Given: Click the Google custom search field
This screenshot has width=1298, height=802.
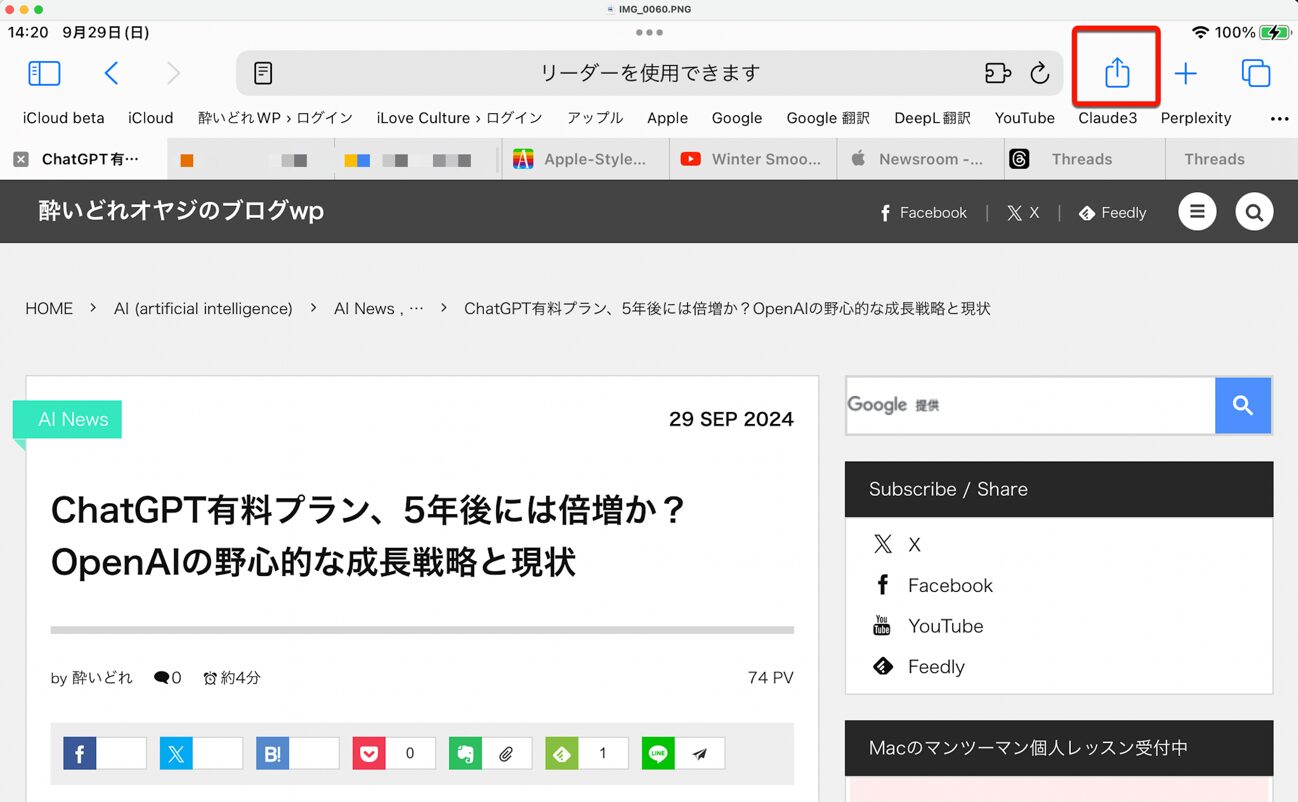Looking at the screenshot, I should tap(1030, 405).
